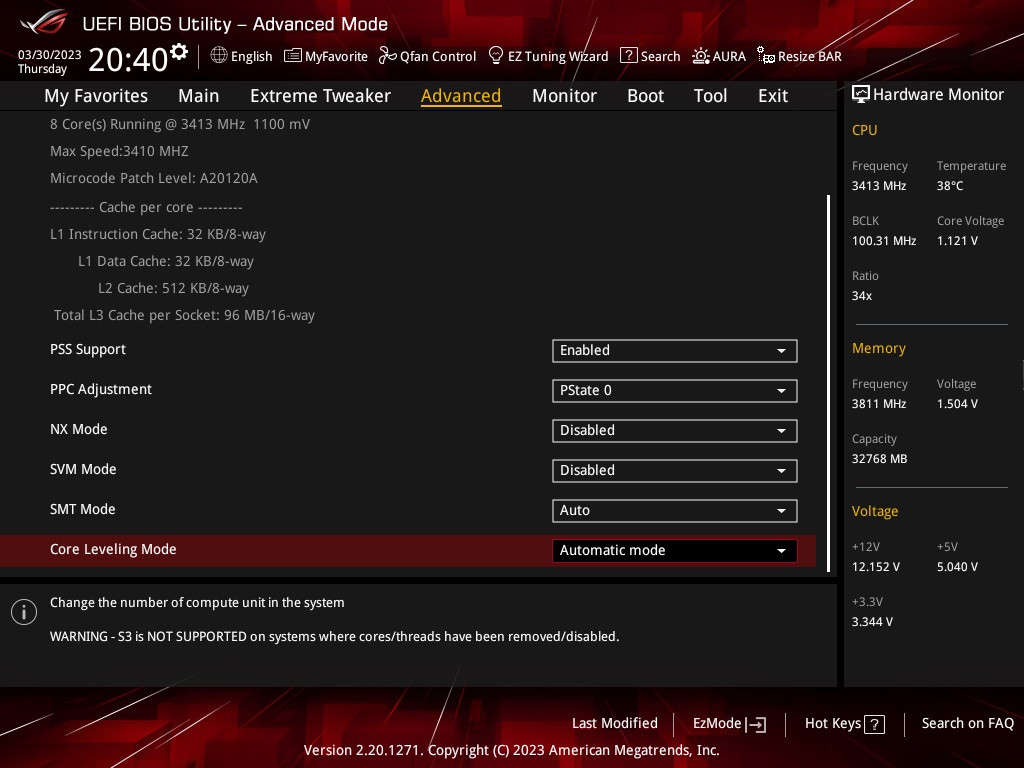Click the EzMode exit arrow icon
1024x768 pixels.
756,724
